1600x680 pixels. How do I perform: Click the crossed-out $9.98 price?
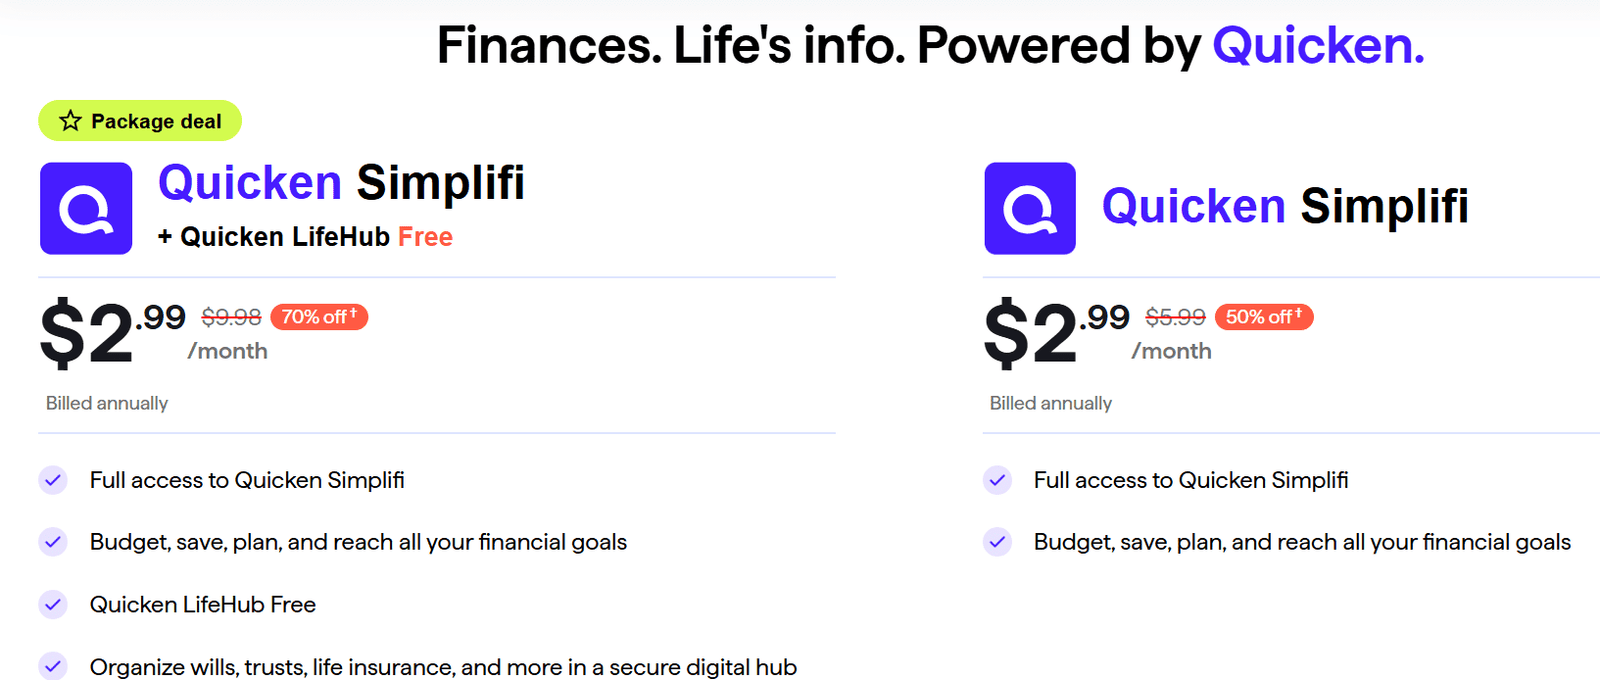click(231, 318)
